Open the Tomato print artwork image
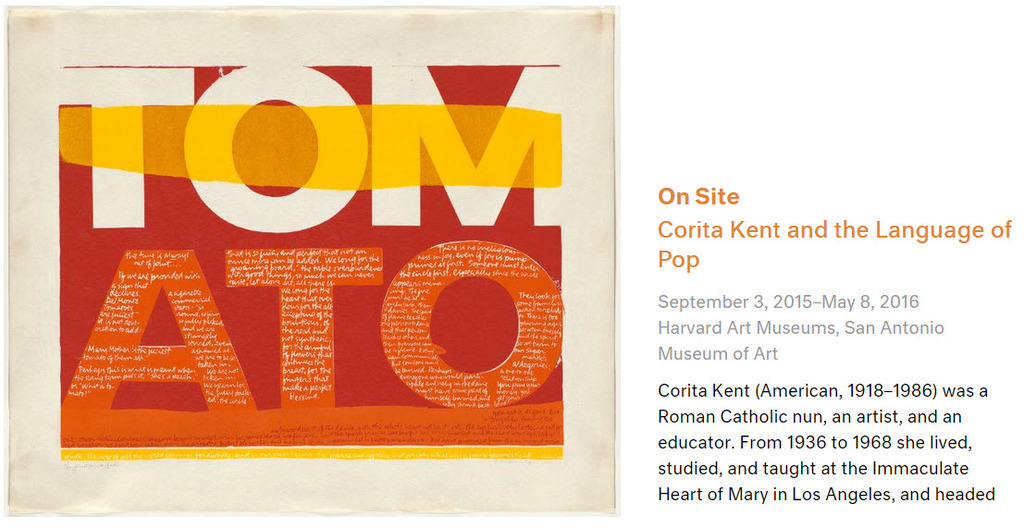This screenshot has width=1024, height=528. click(312, 262)
